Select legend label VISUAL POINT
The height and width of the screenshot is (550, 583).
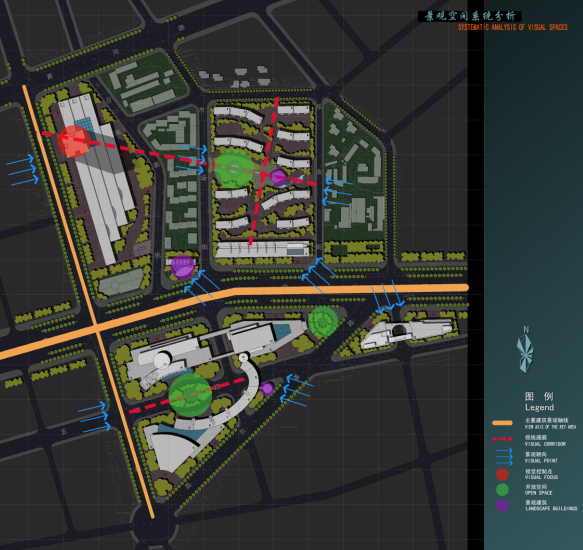click(541, 461)
